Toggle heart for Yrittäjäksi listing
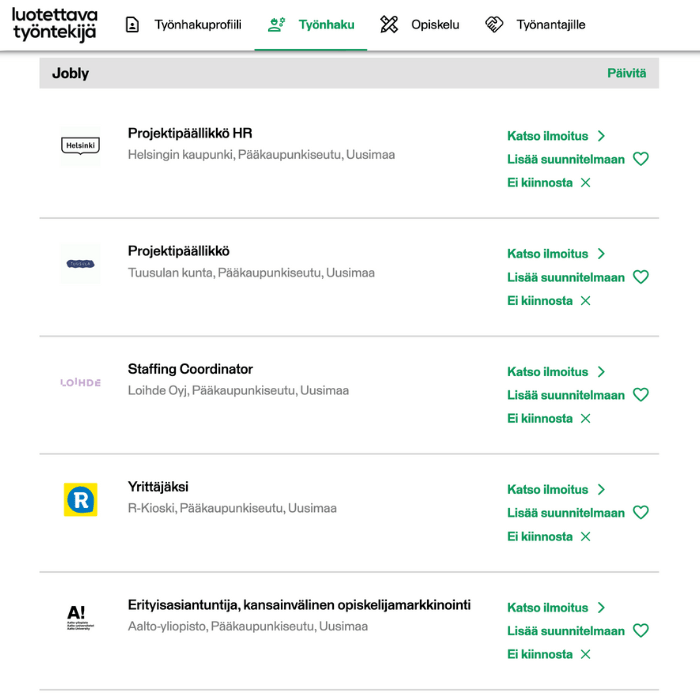 pyautogui.click(x=641, y=513)
